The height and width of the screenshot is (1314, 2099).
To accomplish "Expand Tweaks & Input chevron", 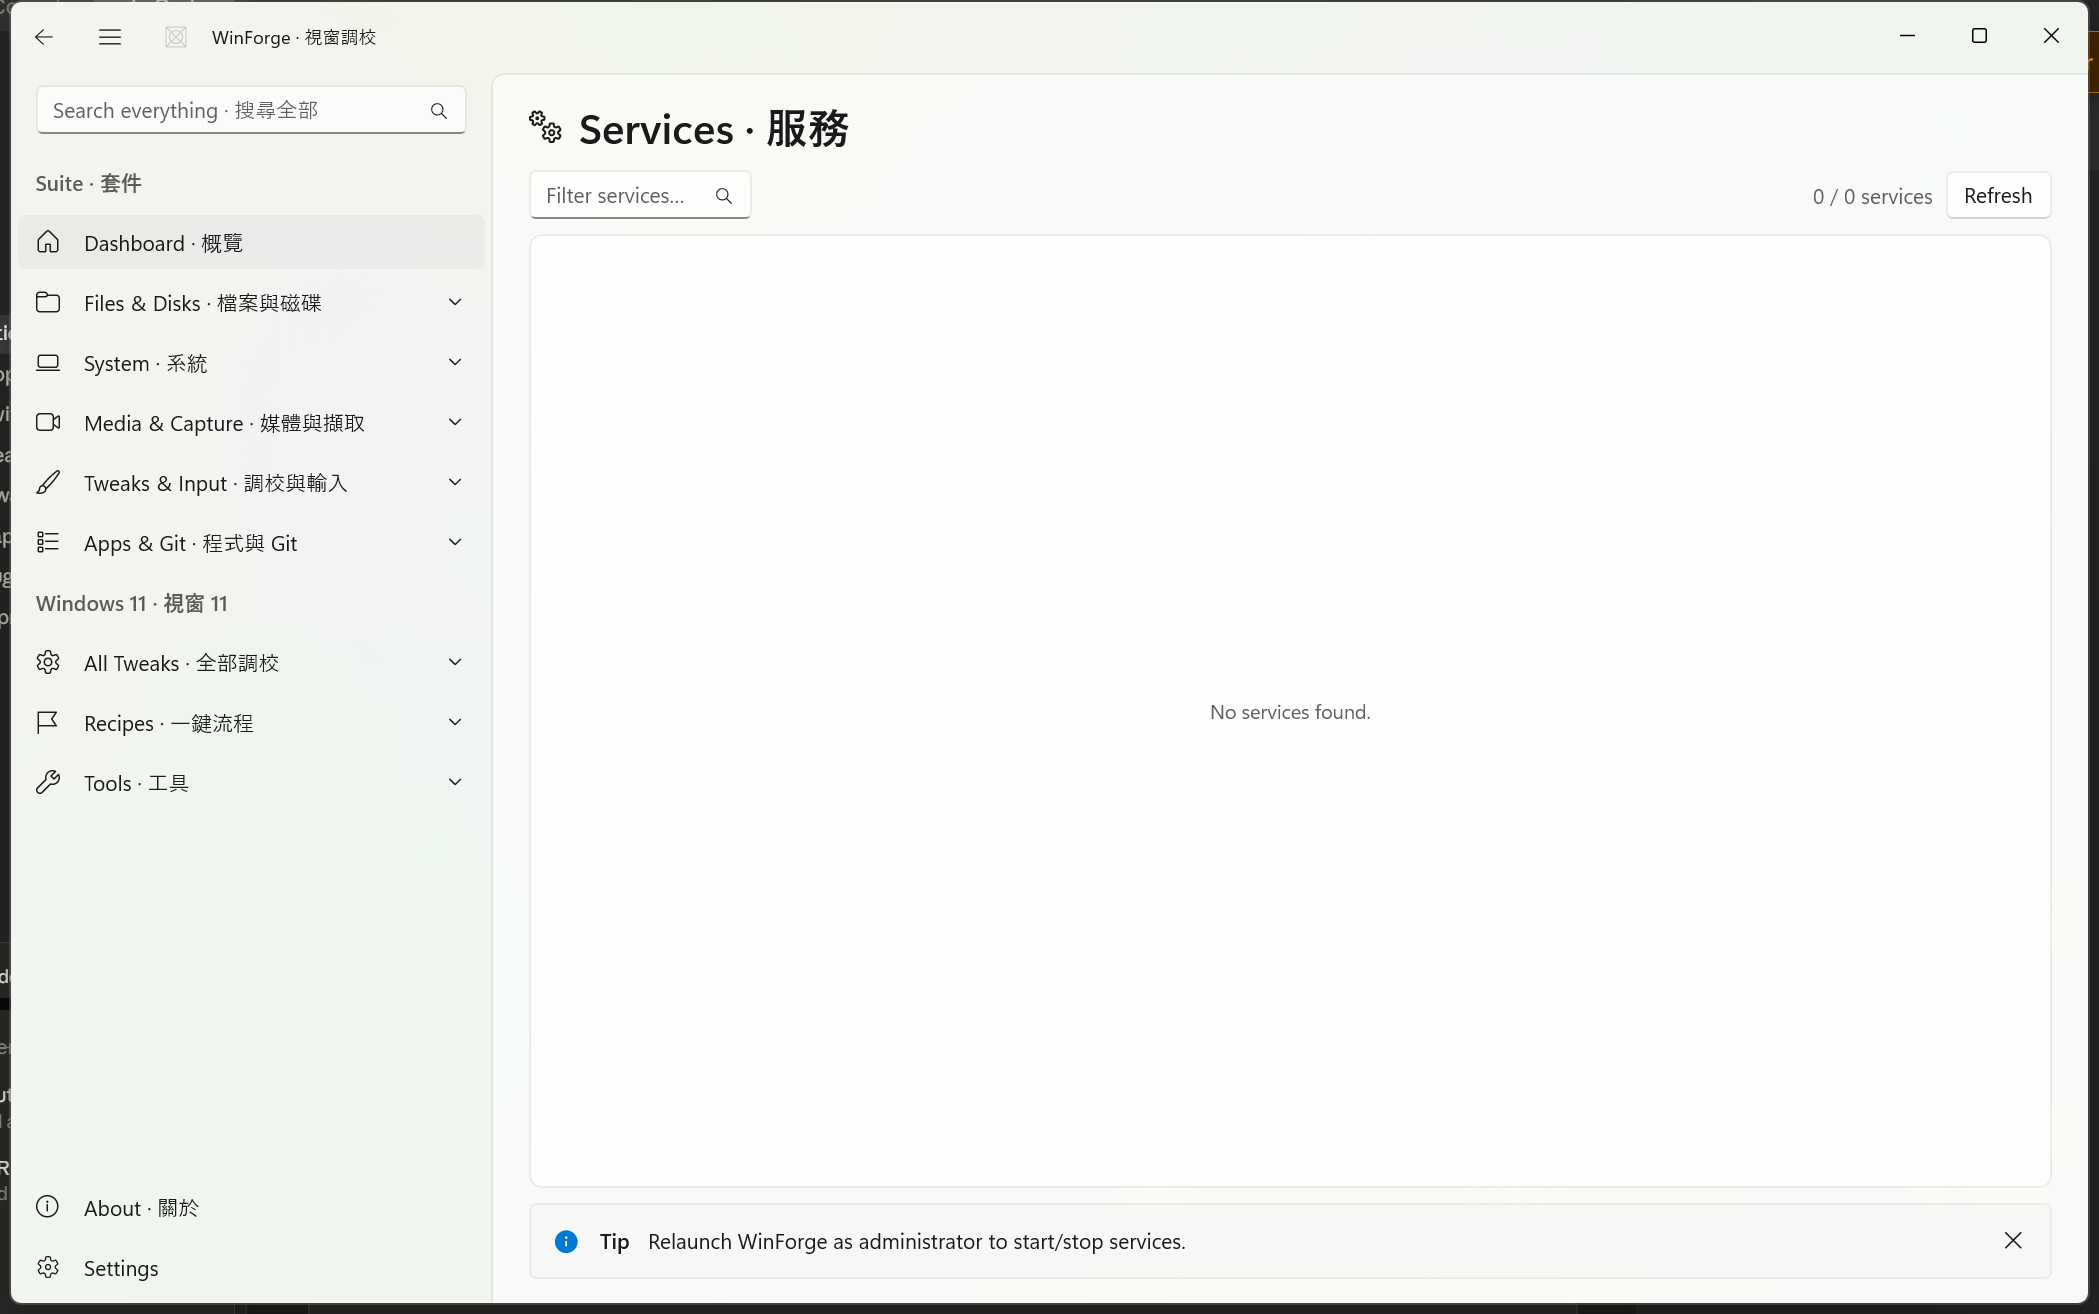I will pyautogui.click(x=455, y=482).
